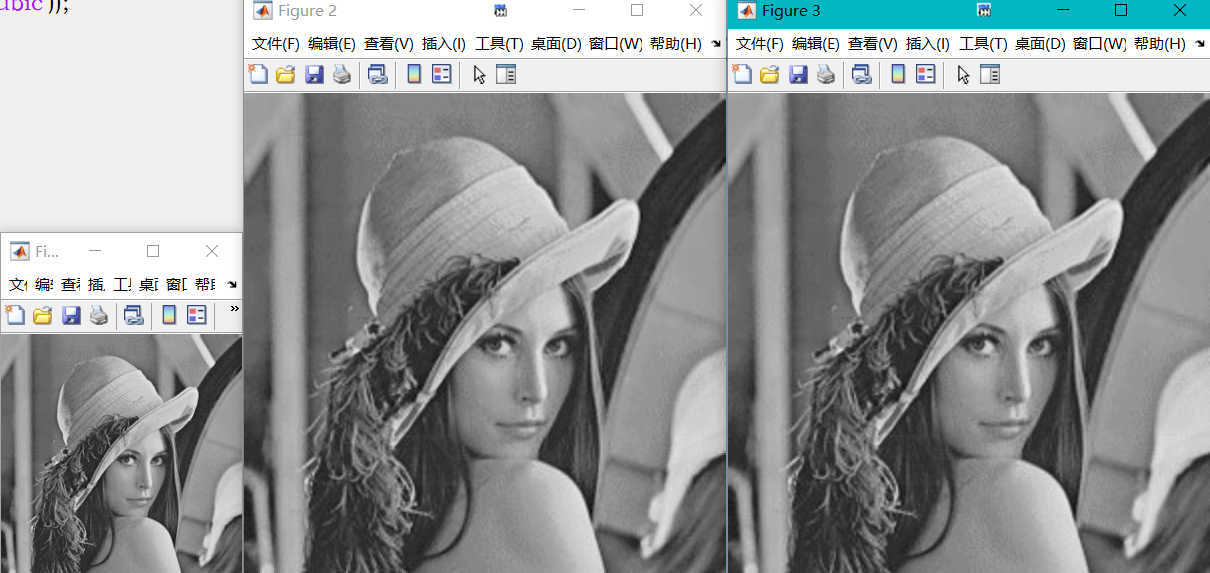This screenshot has width=1210, height=573.
Task: Select Edit Plot arrow tool in Figure 3
Action: pyautogui.click(x=963, y=74)
